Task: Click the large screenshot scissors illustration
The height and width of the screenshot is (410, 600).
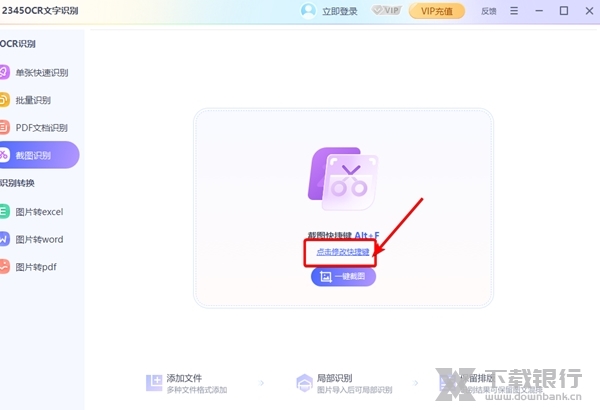Action: click(343, 179)
